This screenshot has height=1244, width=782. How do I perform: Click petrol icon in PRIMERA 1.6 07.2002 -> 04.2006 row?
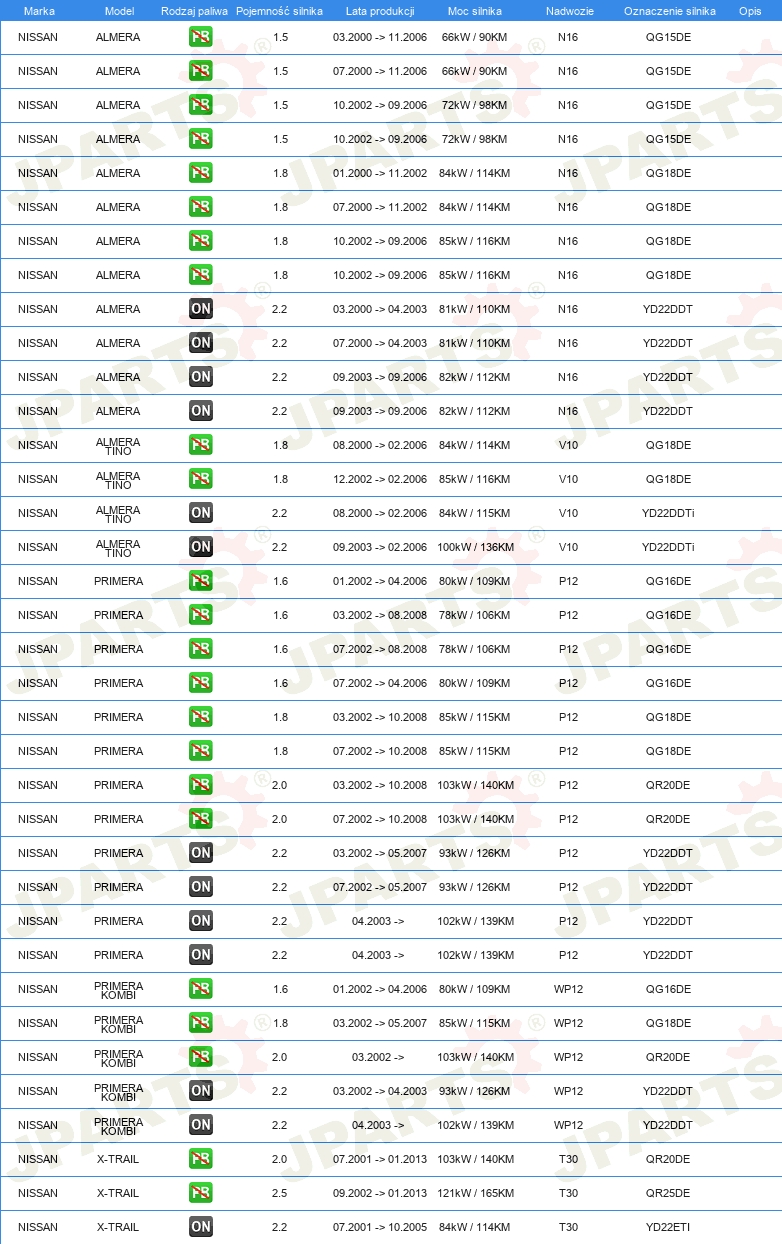coord(201,683)
